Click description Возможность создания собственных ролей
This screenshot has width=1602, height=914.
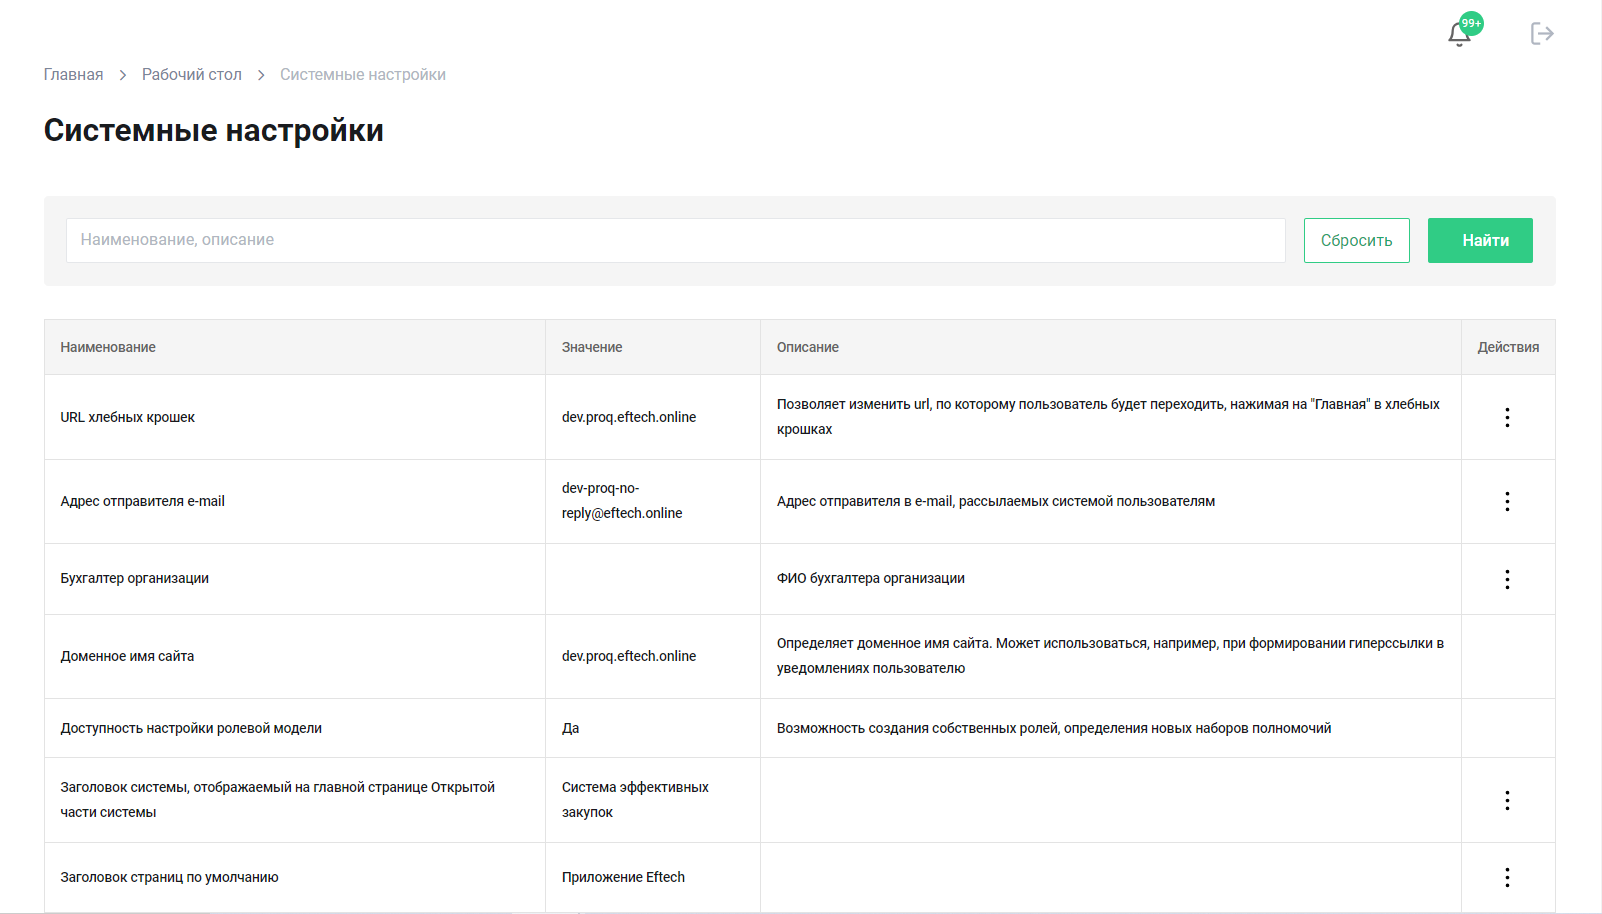(x=1054, y=728)
